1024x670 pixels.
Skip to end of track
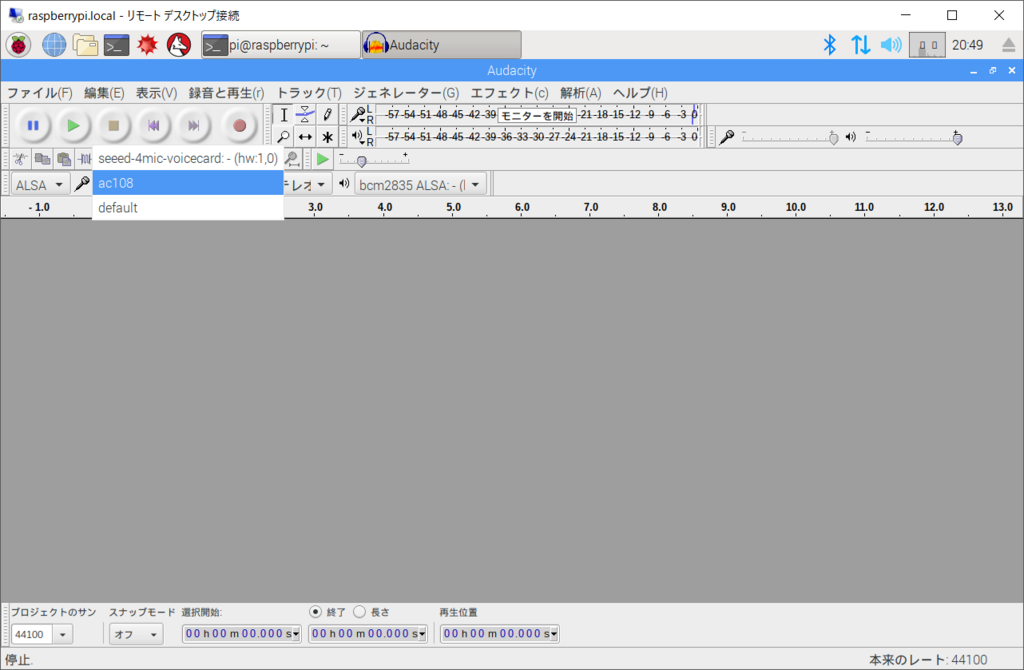[194, 125]
